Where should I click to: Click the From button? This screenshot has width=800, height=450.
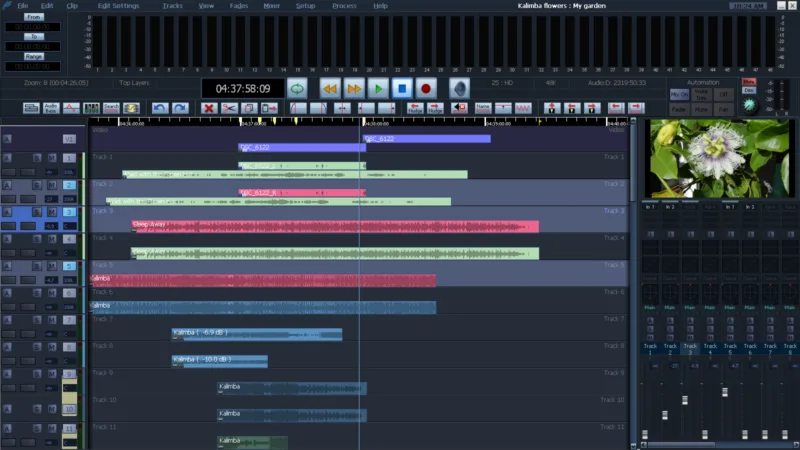click(33, 17)
